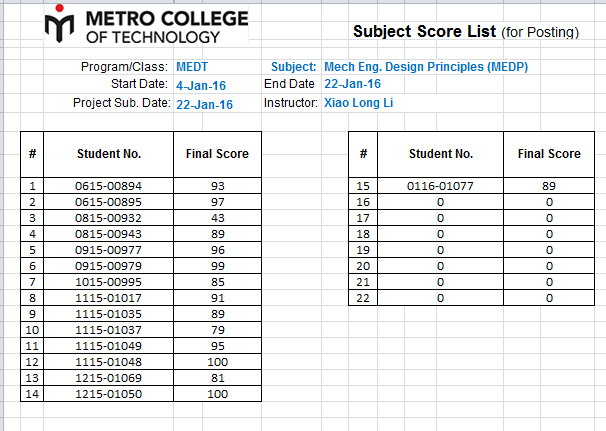Select the 'End Date' label
This screenshot has height=431, width=606.
coord(289,84)
